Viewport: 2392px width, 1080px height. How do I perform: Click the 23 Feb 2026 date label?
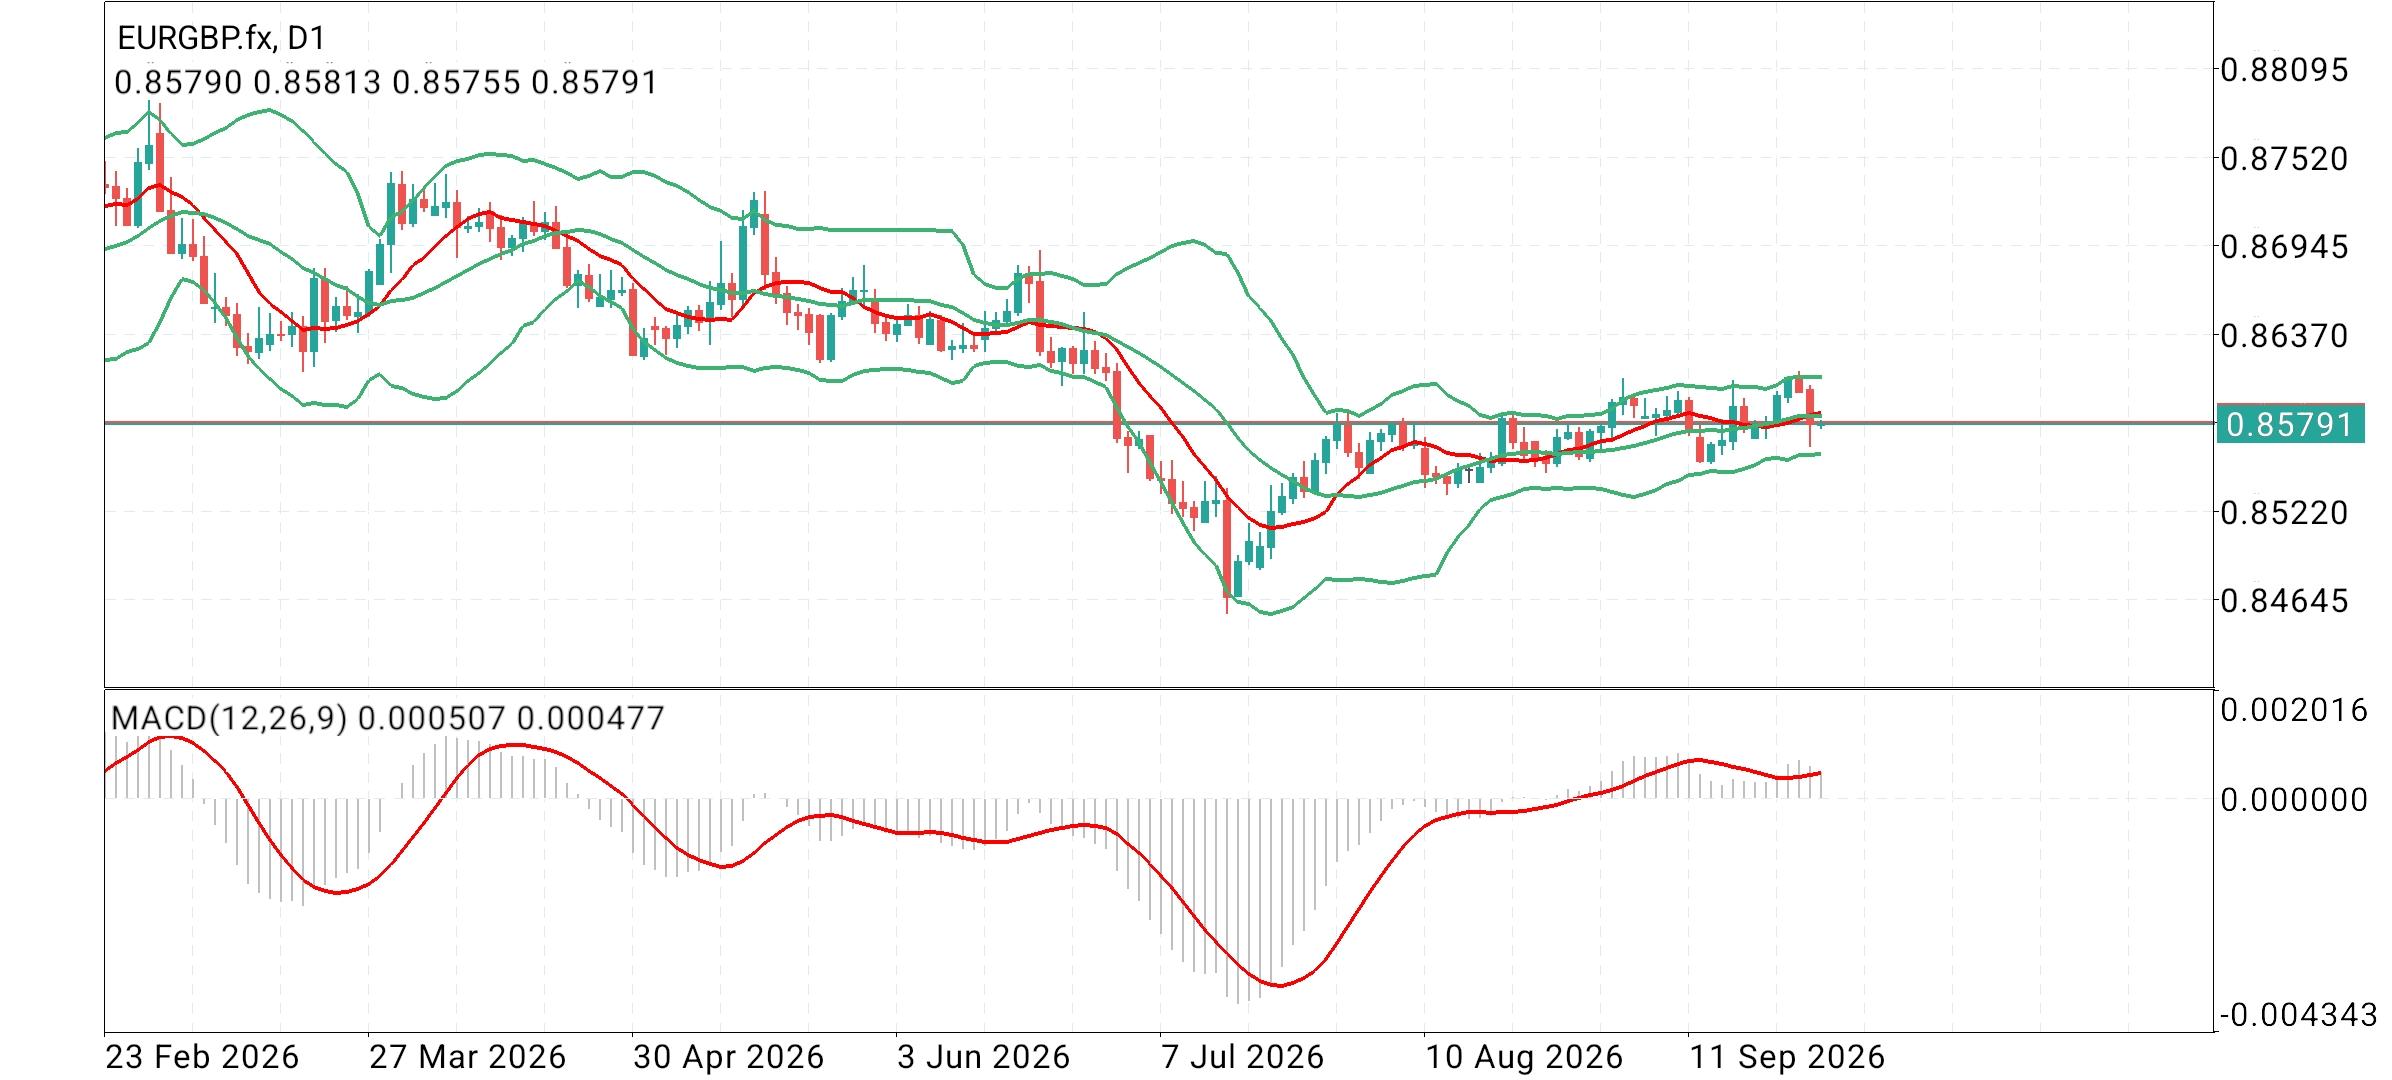202,1057
